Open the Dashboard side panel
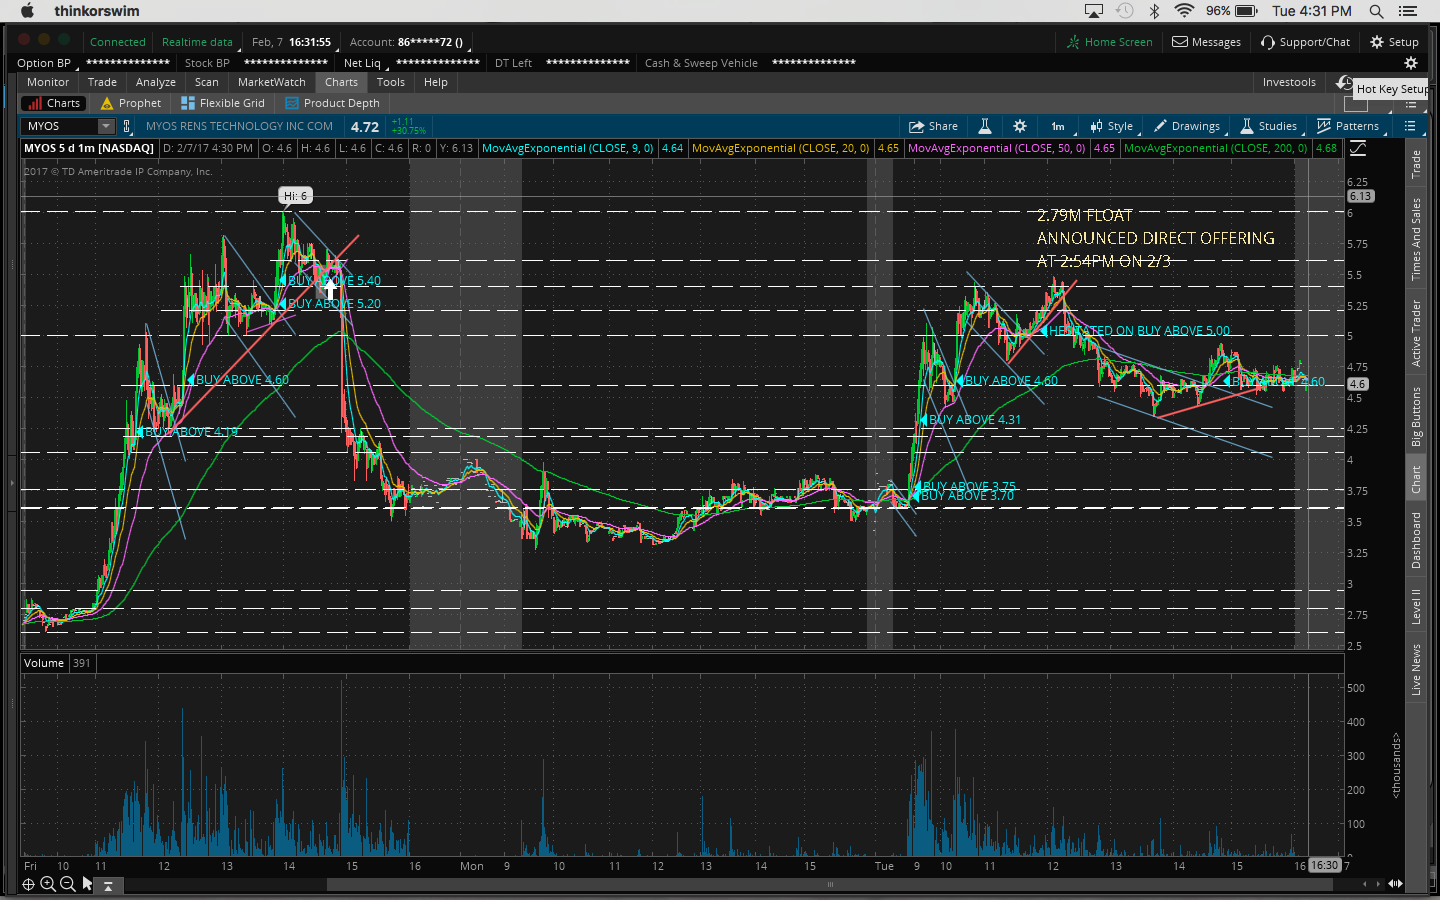The width and height of the screenshot is (1440, 900). click(1416, 540)
